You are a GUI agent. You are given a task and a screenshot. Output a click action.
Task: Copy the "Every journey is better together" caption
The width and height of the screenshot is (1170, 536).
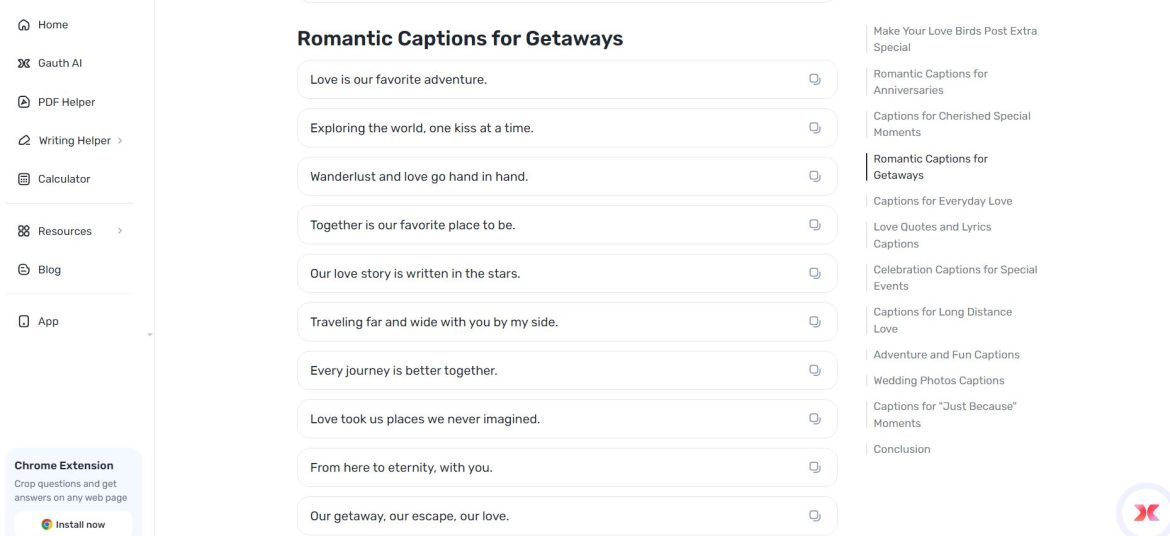tap(815, 371)
